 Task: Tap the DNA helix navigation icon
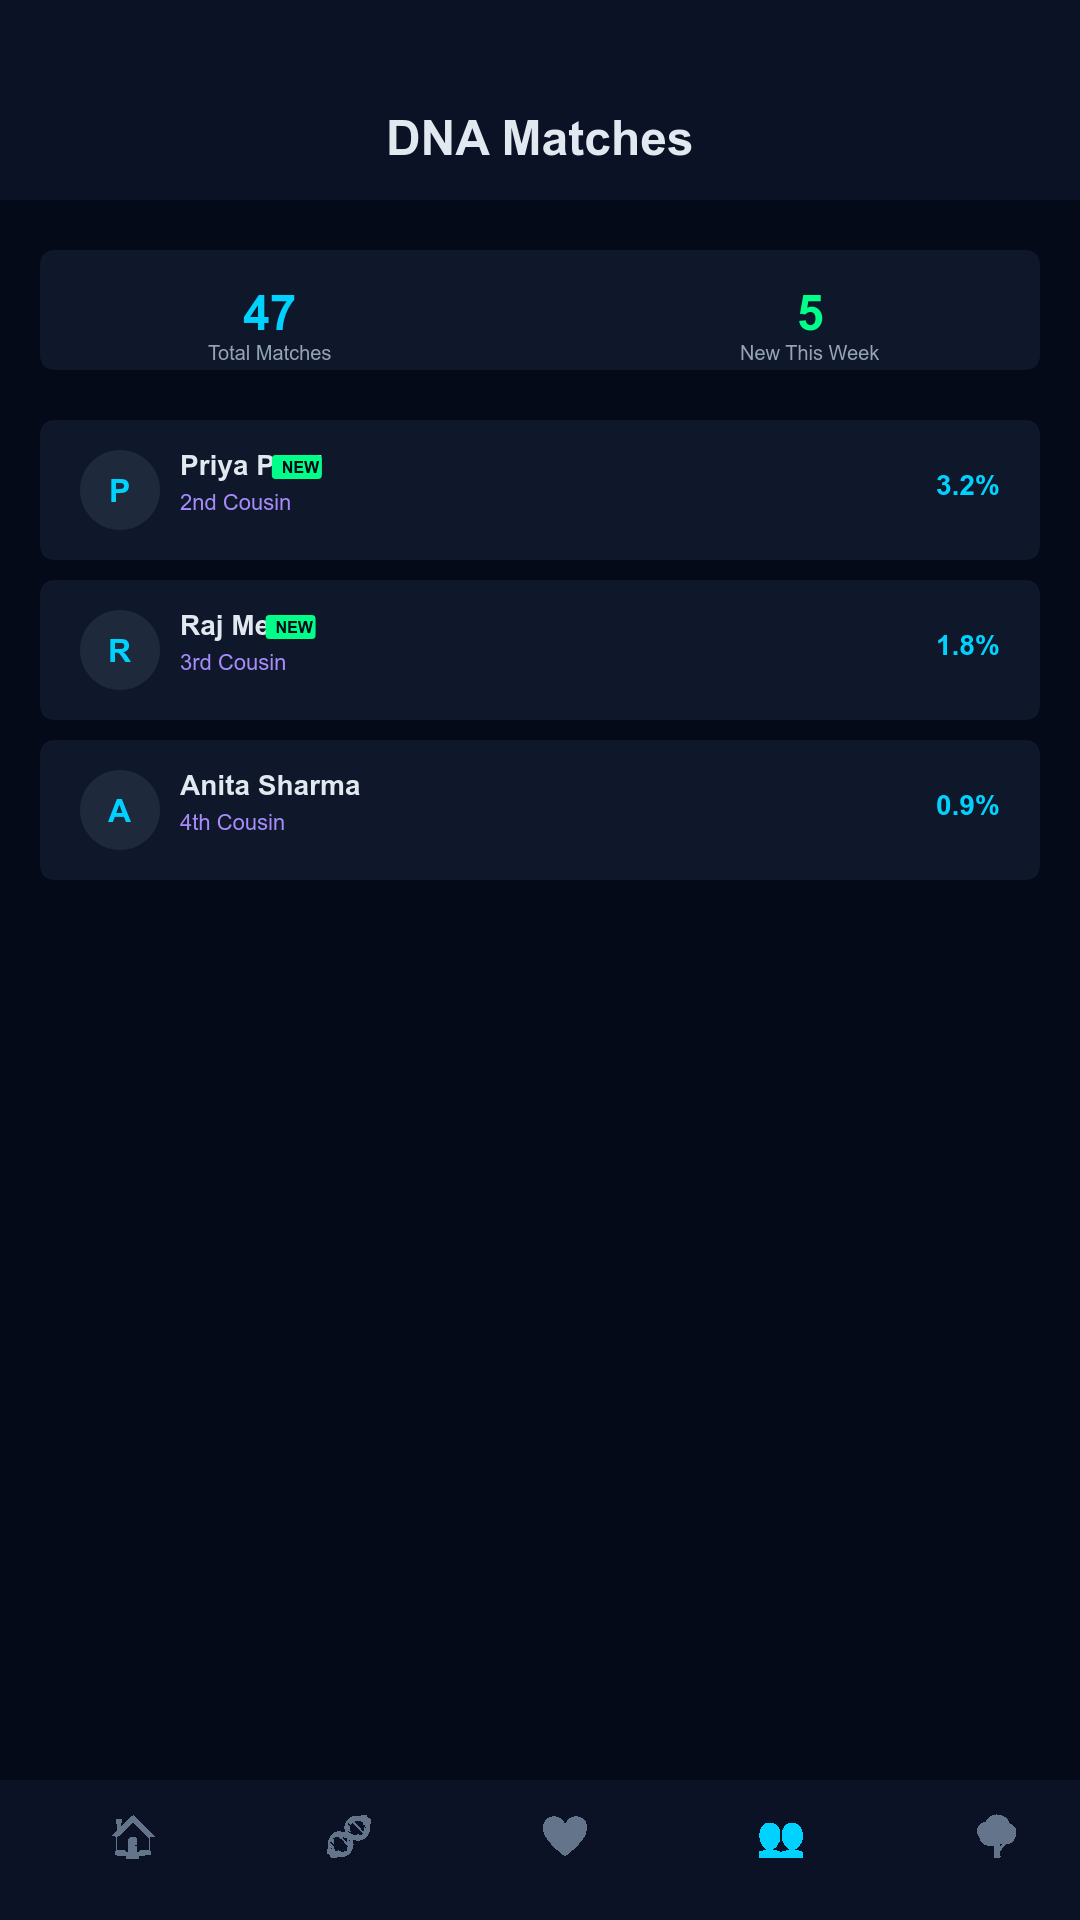(x=349, y=1836)
